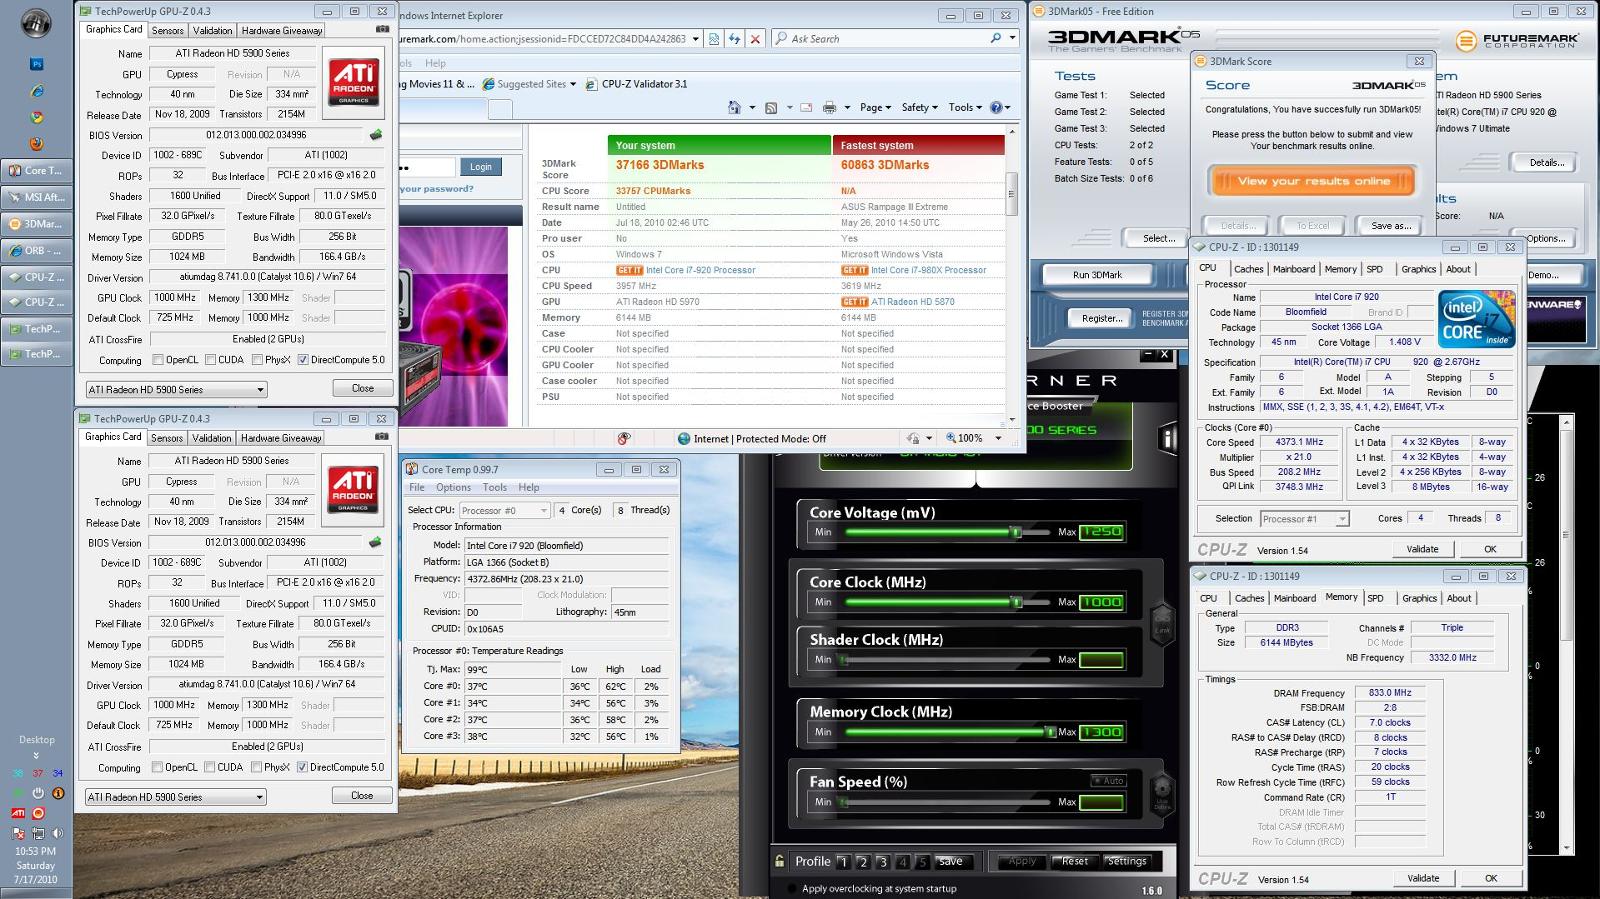1600x899 pixels.
Task: Select Afterburner profile 2
Action: 863,861
